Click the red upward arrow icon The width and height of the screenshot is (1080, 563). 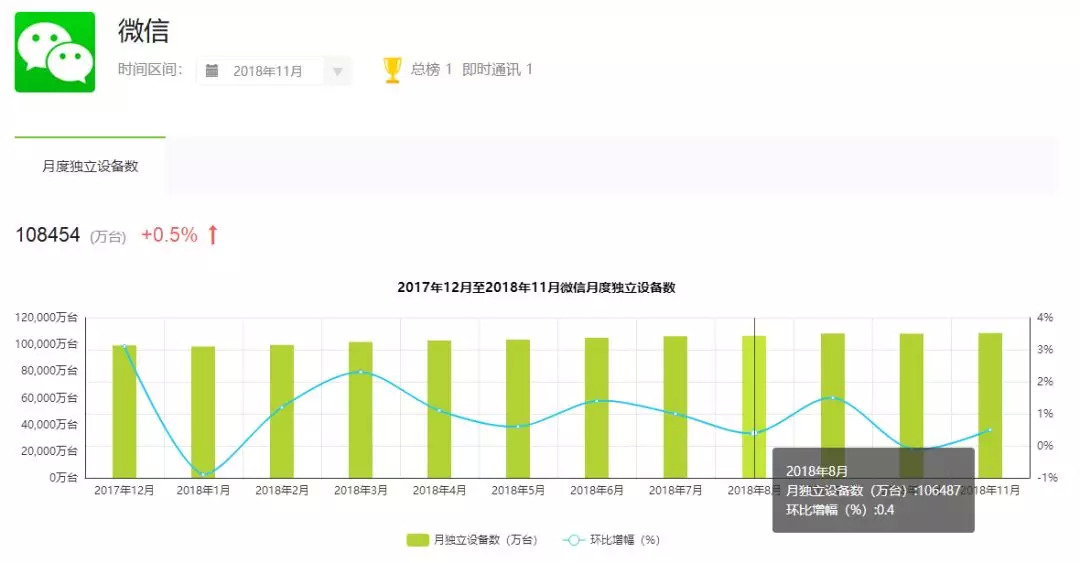pos(213,235)
